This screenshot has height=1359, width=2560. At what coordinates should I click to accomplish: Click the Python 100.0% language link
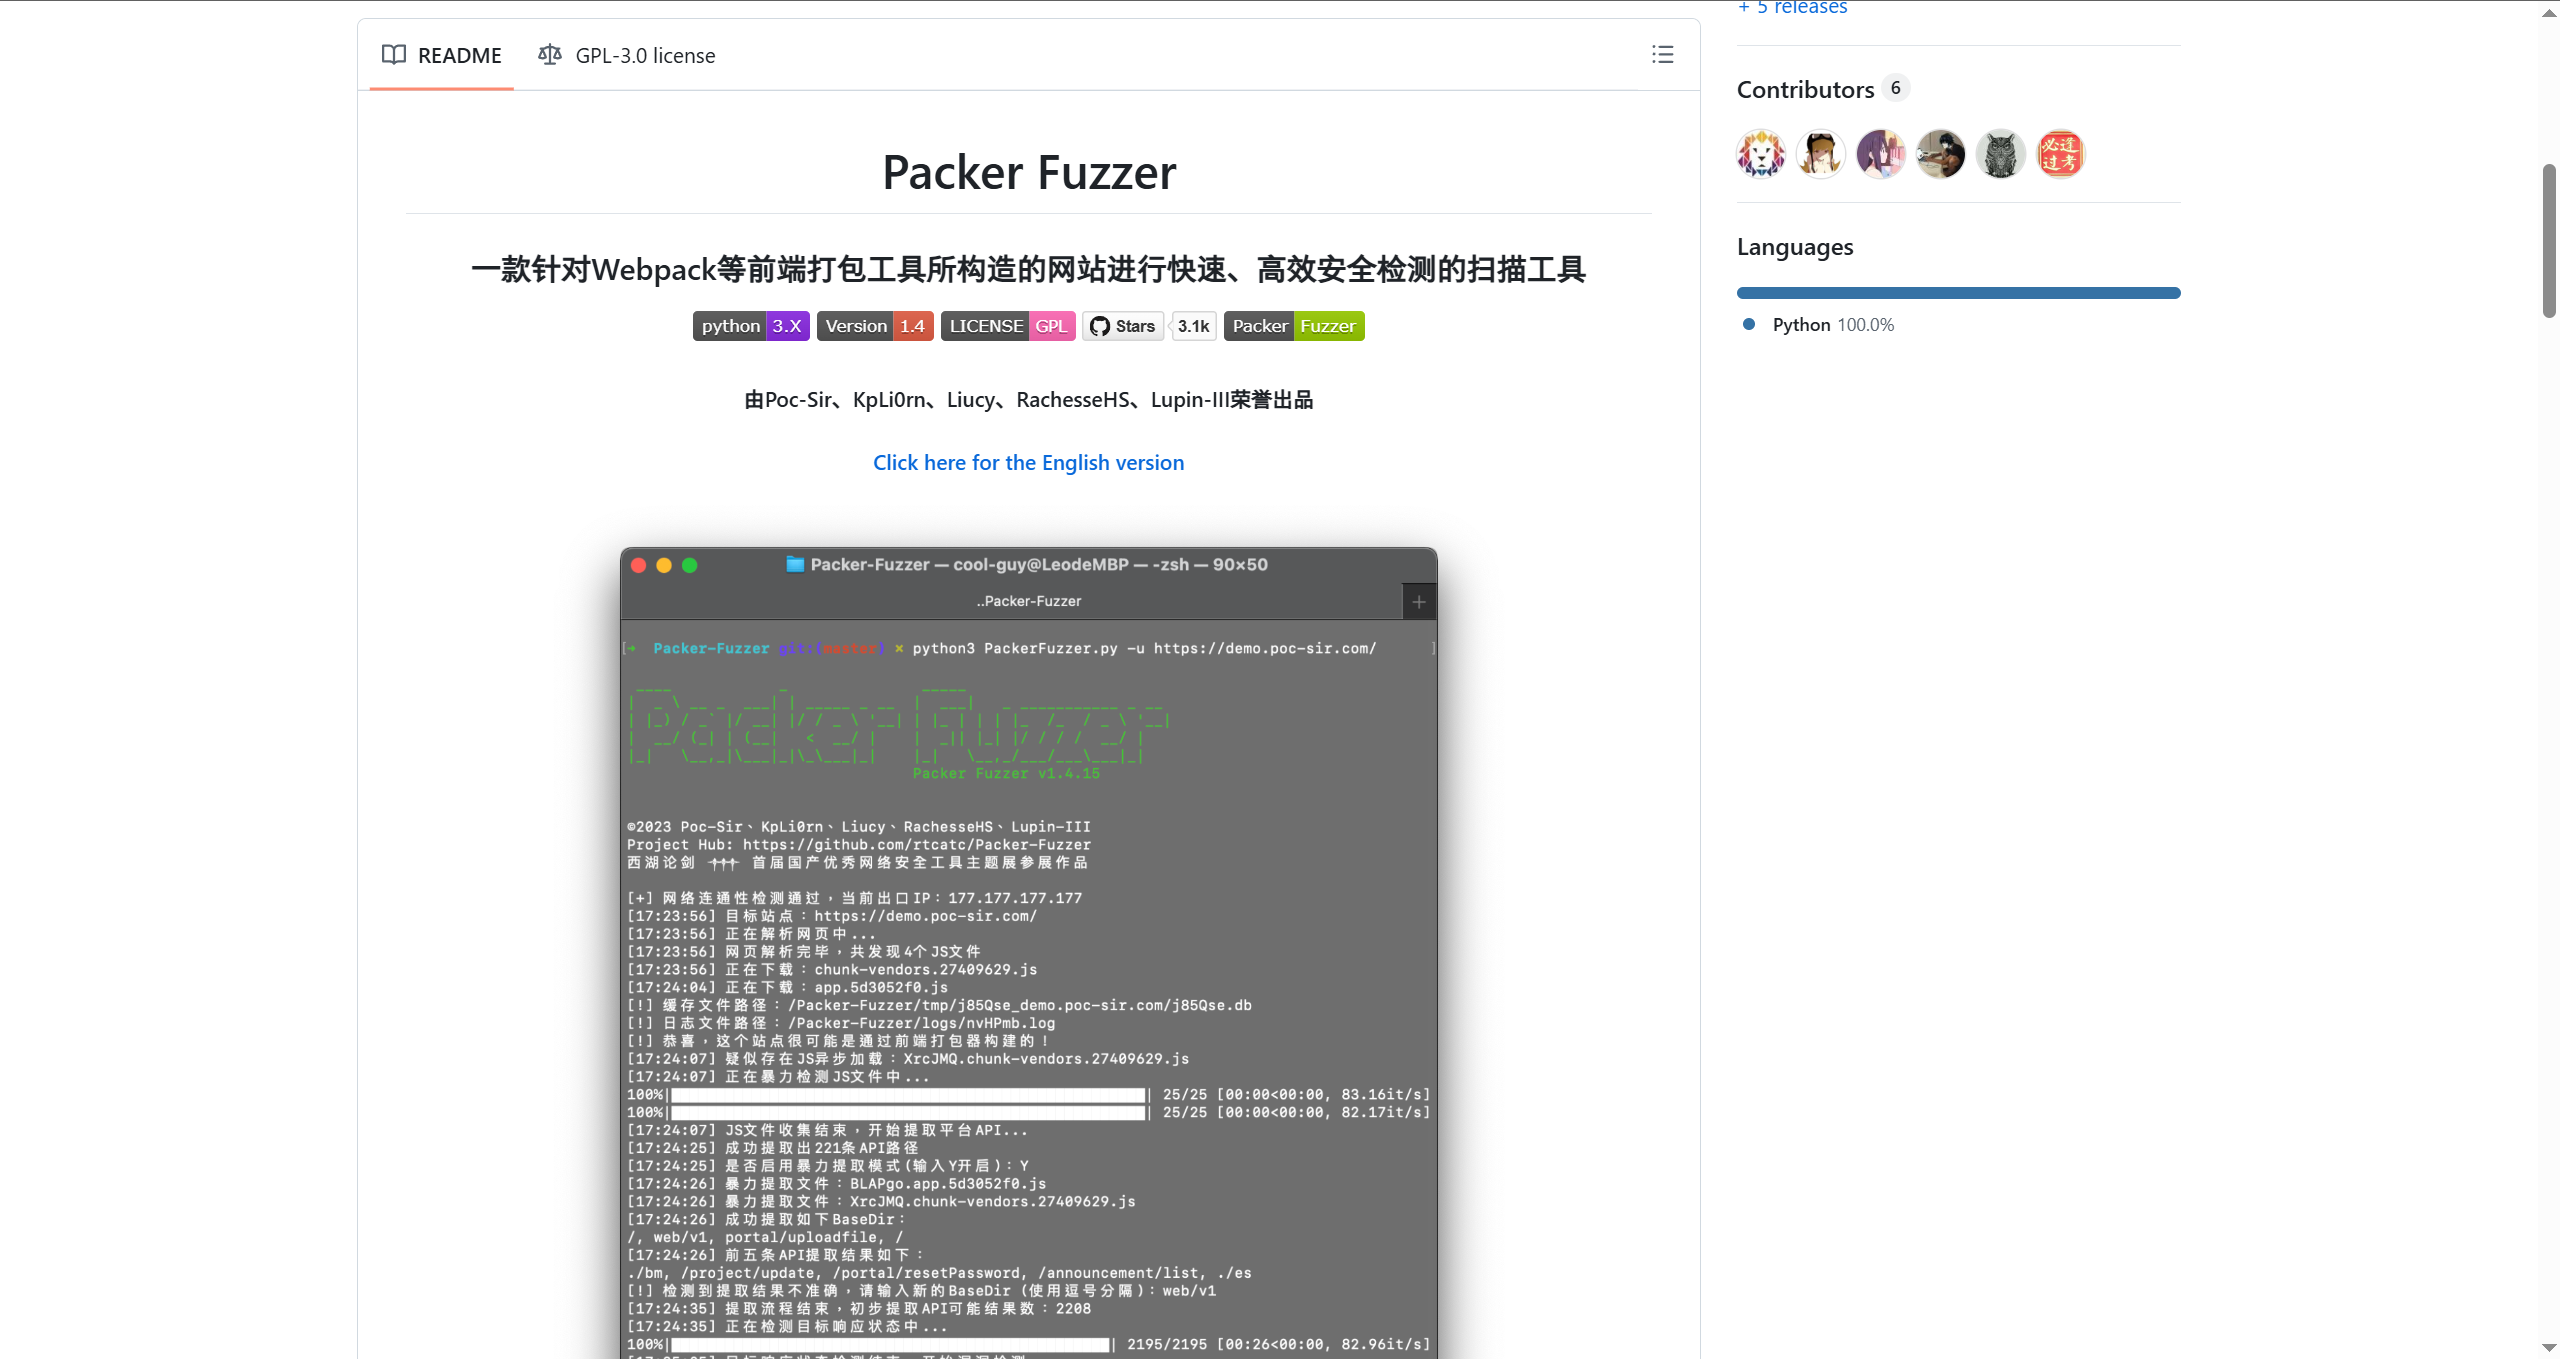pyautogui.click(x=1833, y=324)
